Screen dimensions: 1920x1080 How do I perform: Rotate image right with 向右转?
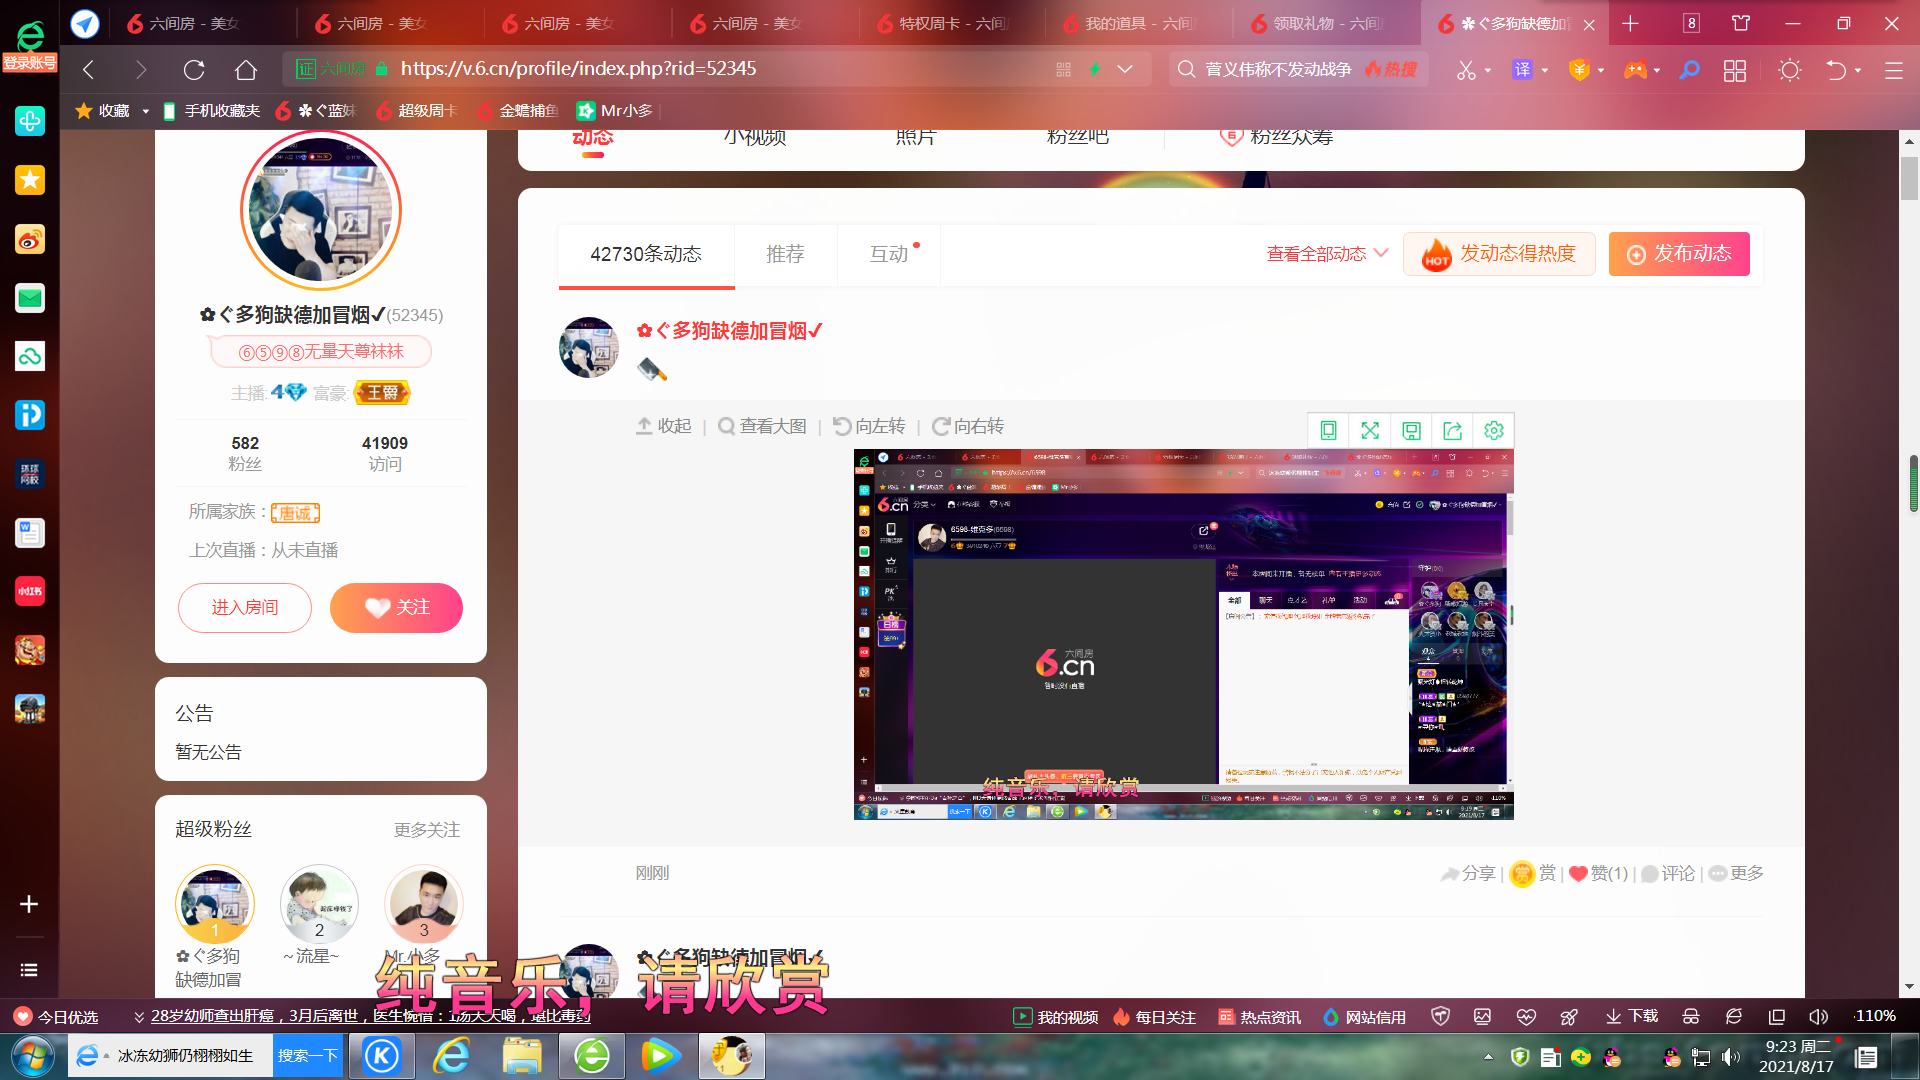968,426
